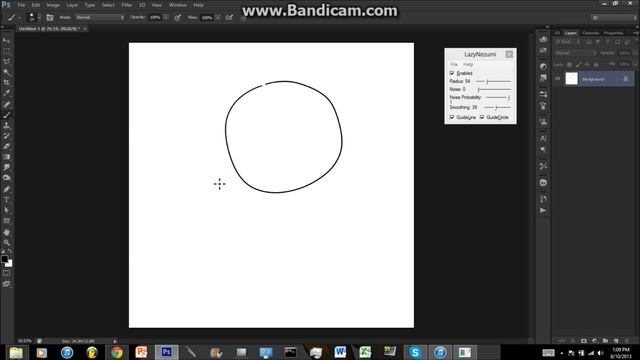Click the Opacity value field in options bar
This screenshot has width=640, height=360.
click(155, 18)
